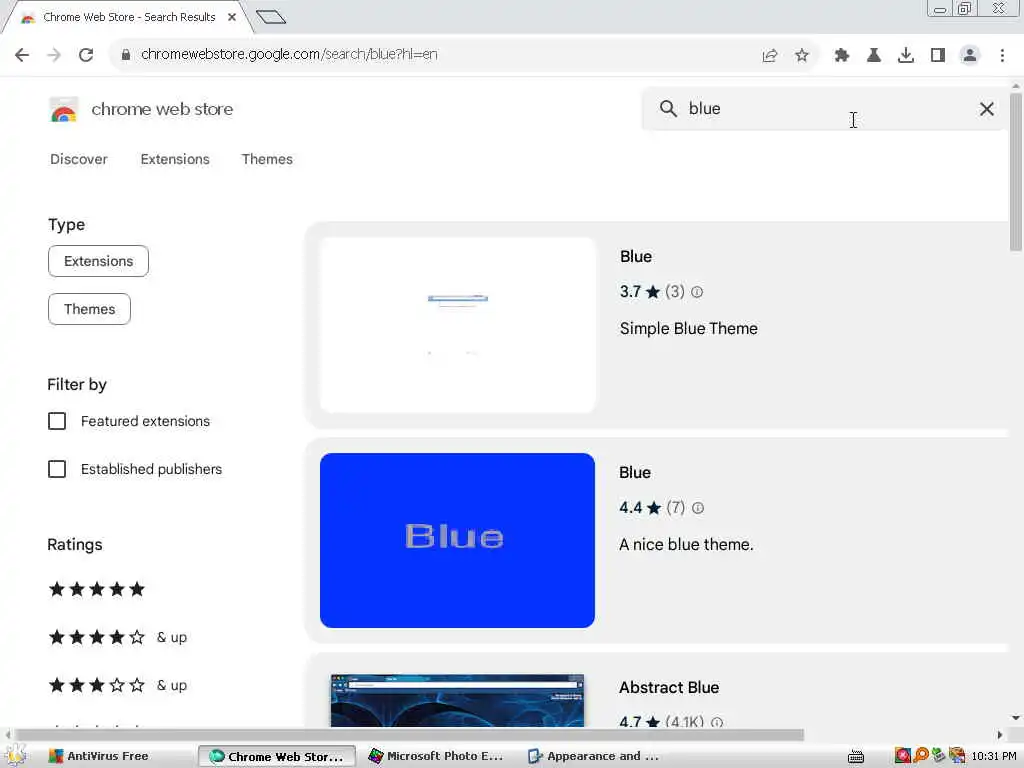Open Abstract Blue theme title
Screen dimensions: 1024x768
[669, 688]
